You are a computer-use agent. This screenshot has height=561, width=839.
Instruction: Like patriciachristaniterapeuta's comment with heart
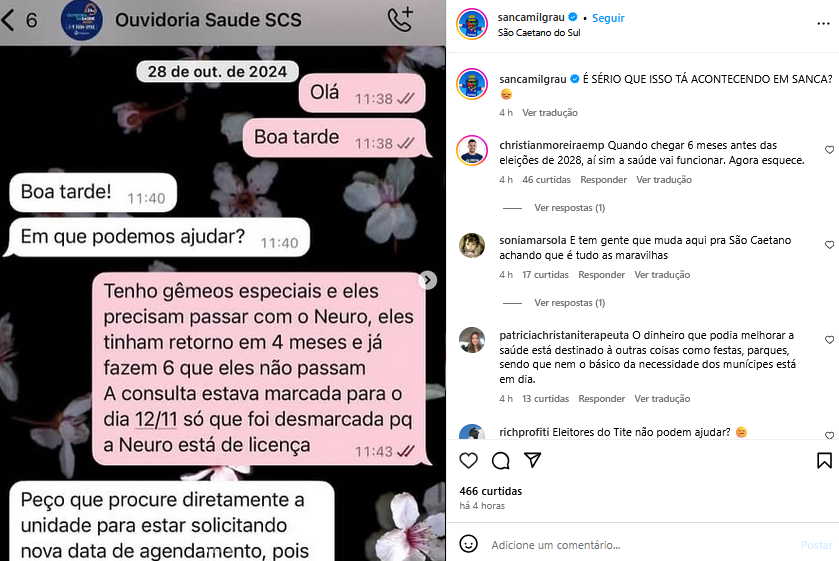coord(829,339)
